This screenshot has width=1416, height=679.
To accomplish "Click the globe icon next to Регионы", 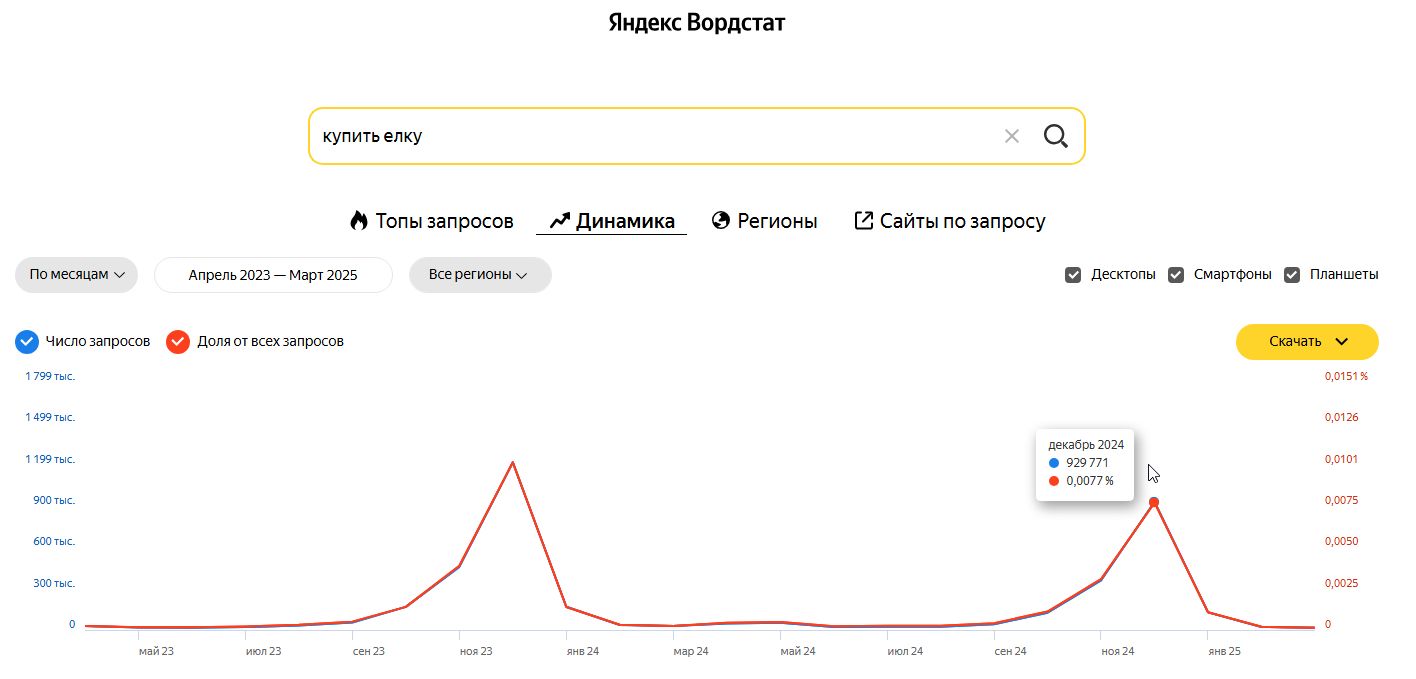I will 720,221.
